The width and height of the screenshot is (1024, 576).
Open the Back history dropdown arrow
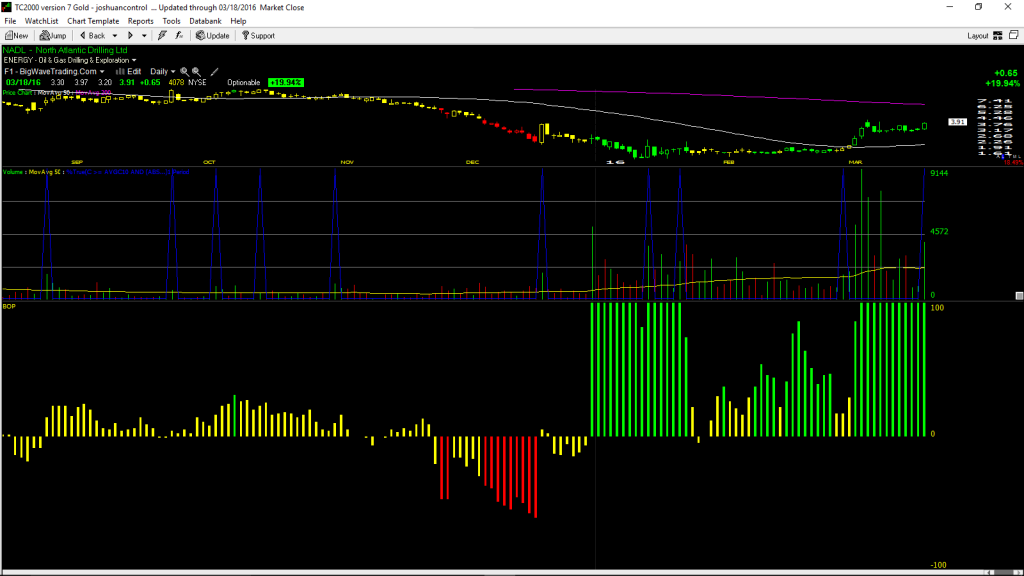115,36
